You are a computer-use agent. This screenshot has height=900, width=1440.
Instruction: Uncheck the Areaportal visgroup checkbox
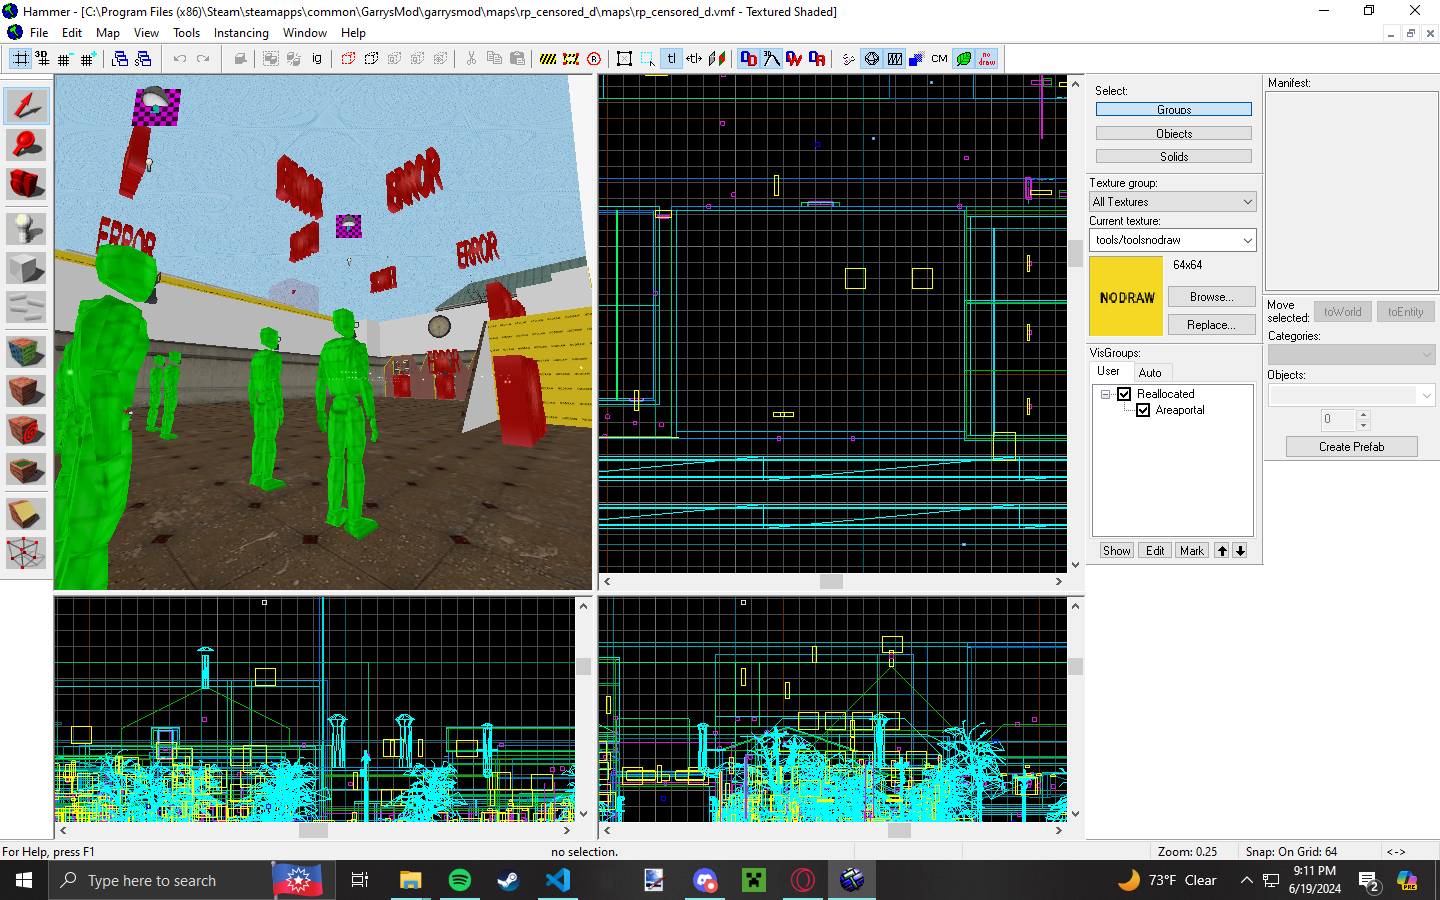1143,410
